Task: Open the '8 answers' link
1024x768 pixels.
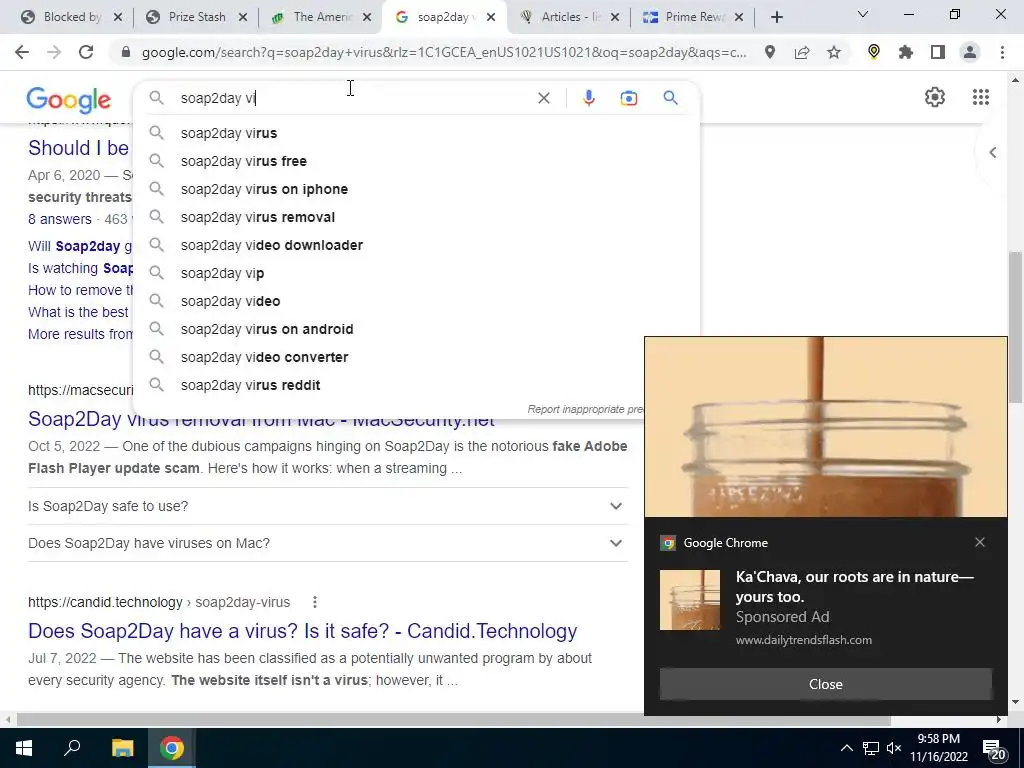Action: 59,219
